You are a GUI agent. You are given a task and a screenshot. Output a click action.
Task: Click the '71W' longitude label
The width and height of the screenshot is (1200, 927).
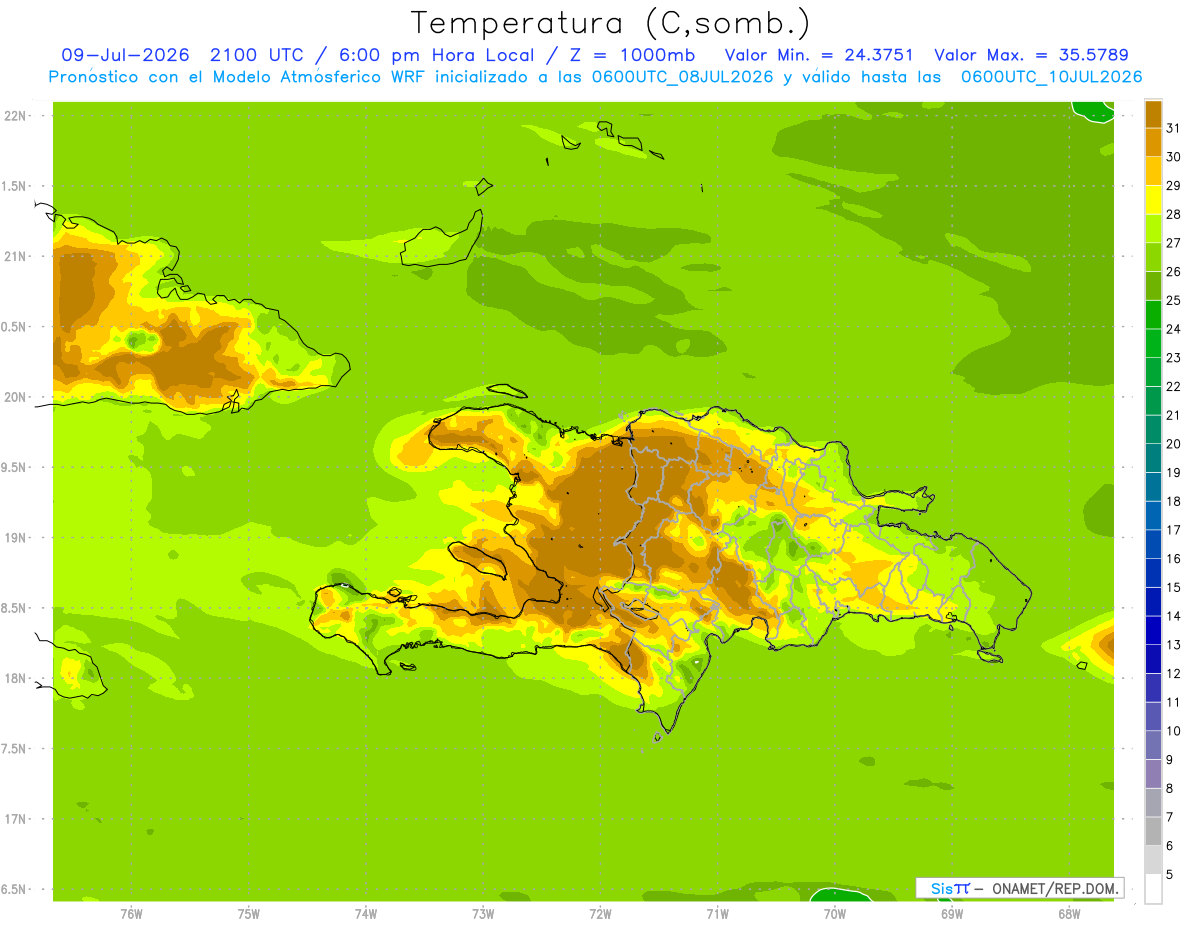pyautogui.click(x=717, y=914)
